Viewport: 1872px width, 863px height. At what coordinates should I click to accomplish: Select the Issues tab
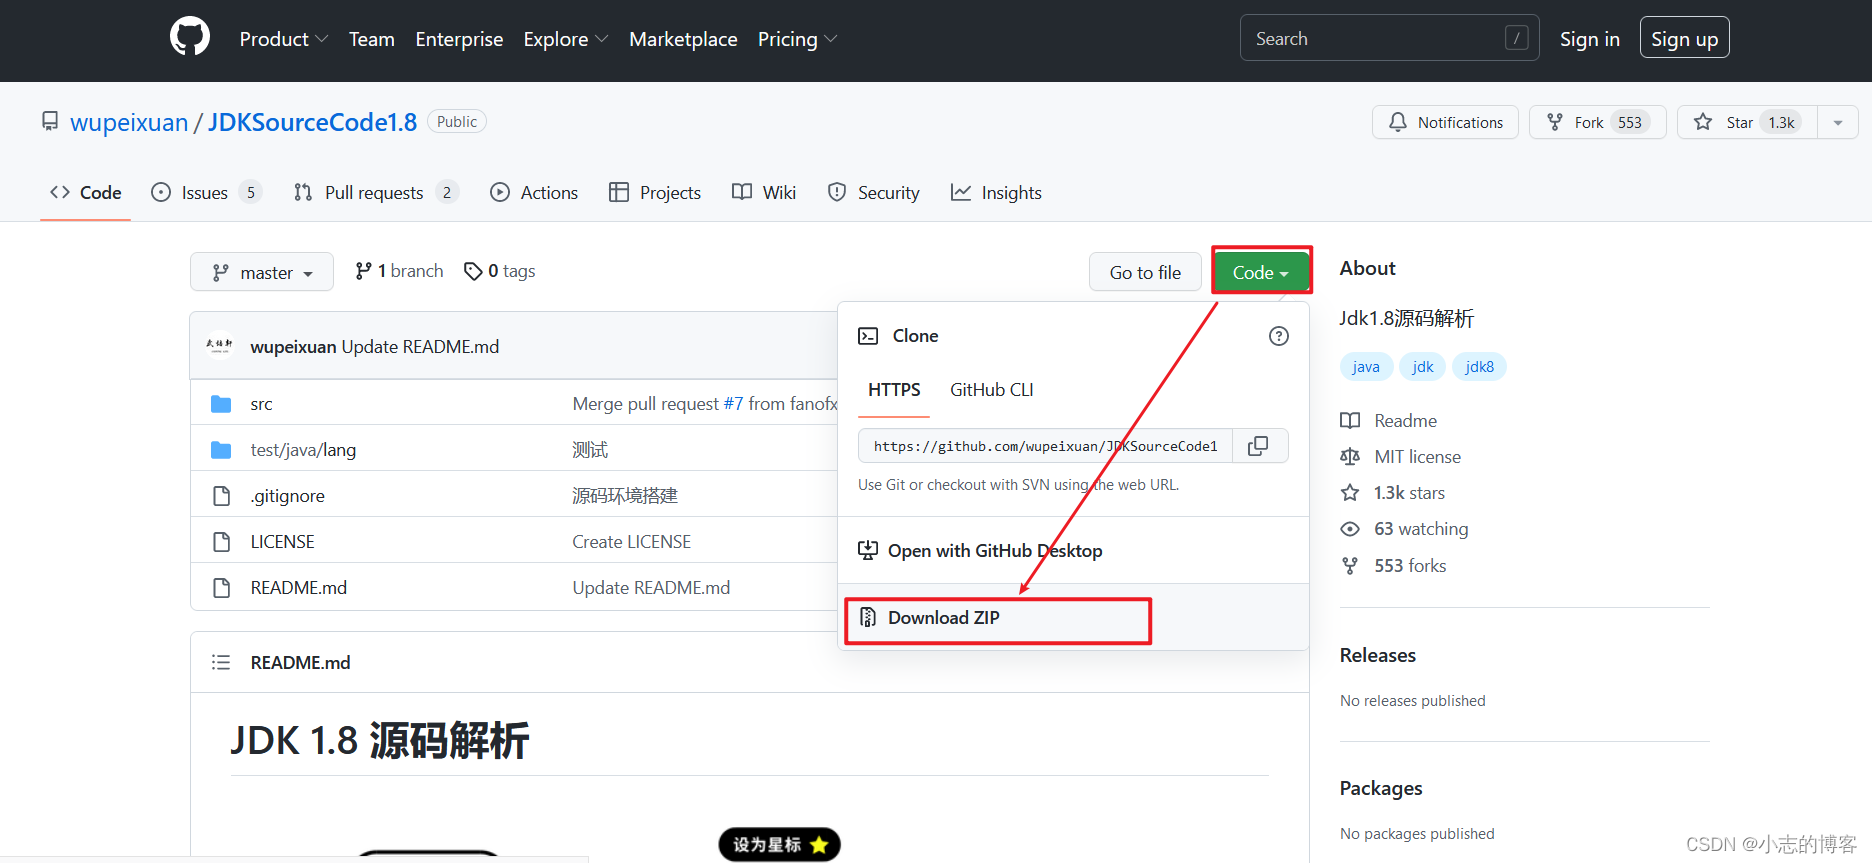pos(205,192)
